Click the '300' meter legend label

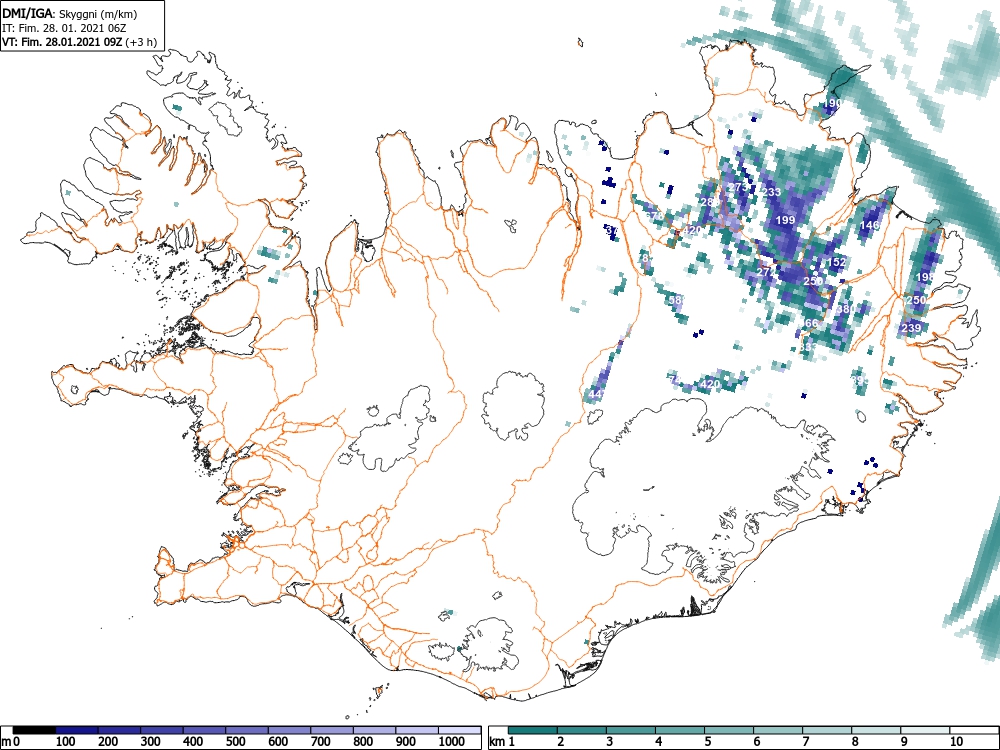click(151, 742)
